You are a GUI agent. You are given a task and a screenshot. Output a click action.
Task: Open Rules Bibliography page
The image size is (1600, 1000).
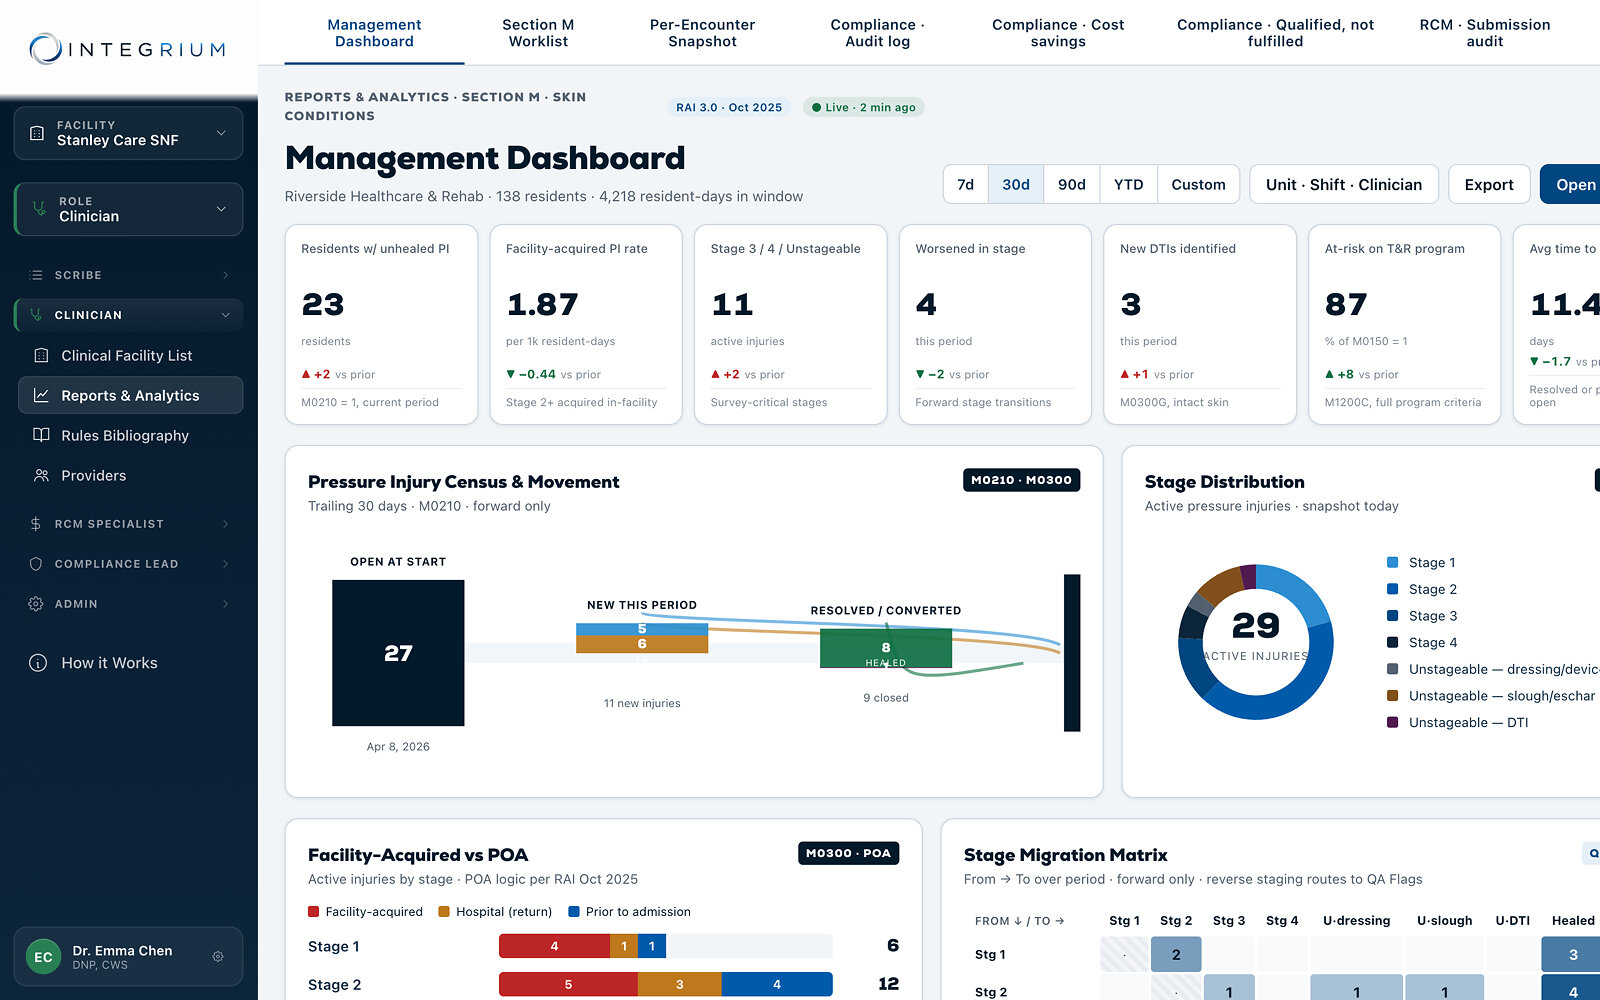130,435
